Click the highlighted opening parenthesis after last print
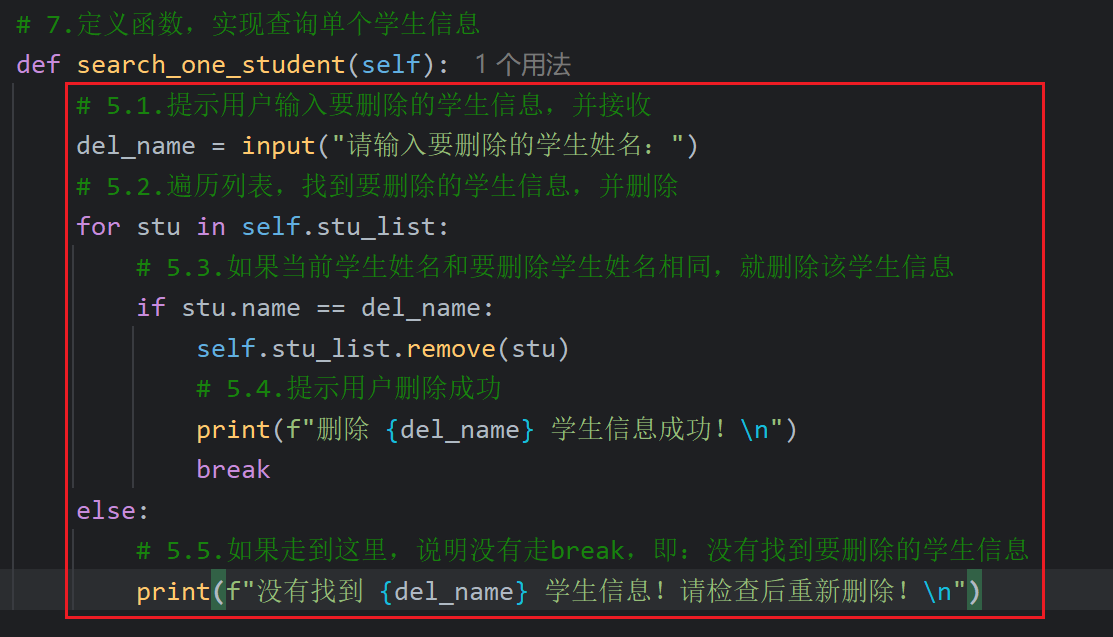The width and height of the screenshot is (1113, 637). pyautogui.click(x=219, y=591)
